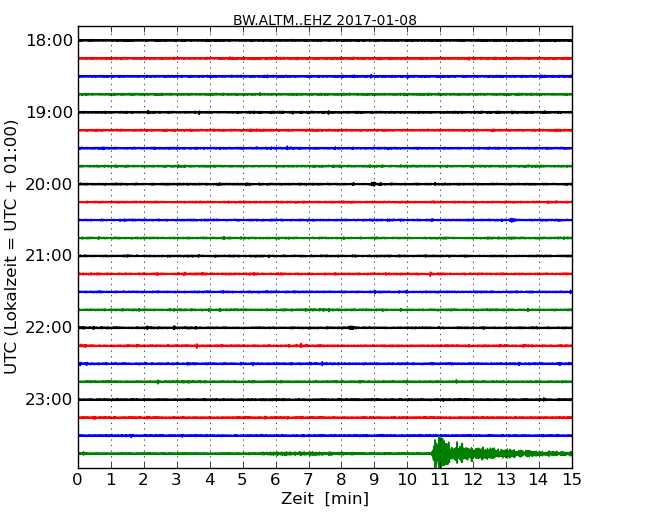Screen dimensions: 650x520
Task: Click the x-axis tick label 15
Action: 572,480
